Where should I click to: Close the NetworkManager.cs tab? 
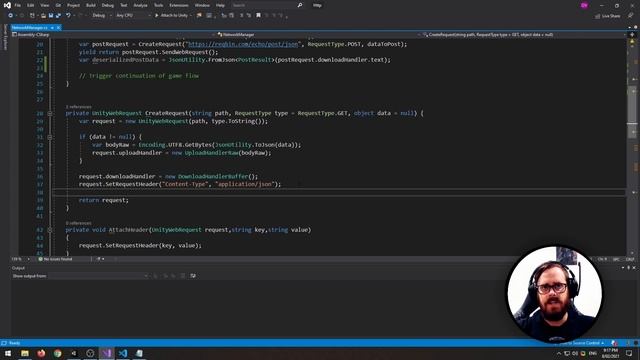[58, 28]
